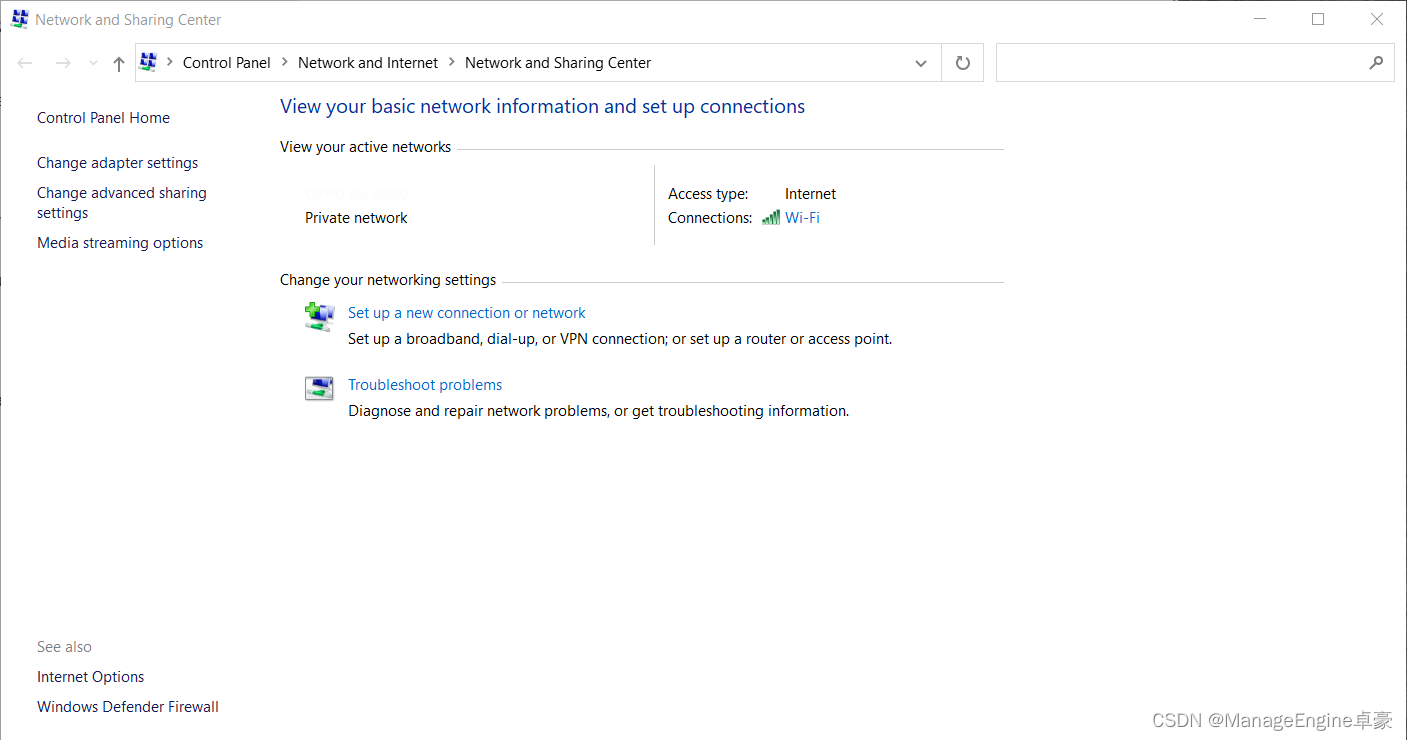Image resolution: width=1407 pixels, height=740 pixels.
Task: Go up one level with Up arrow
Action: pyautogui.click(x=119, y=63)
